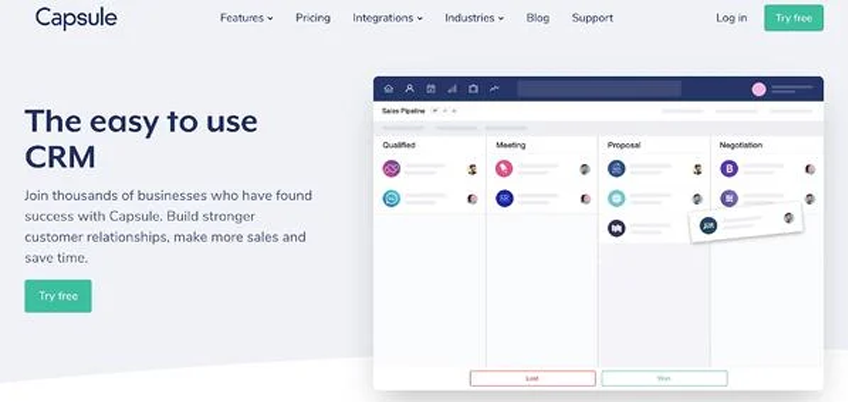Select the Negotiation column heading

tap(741, 145)
